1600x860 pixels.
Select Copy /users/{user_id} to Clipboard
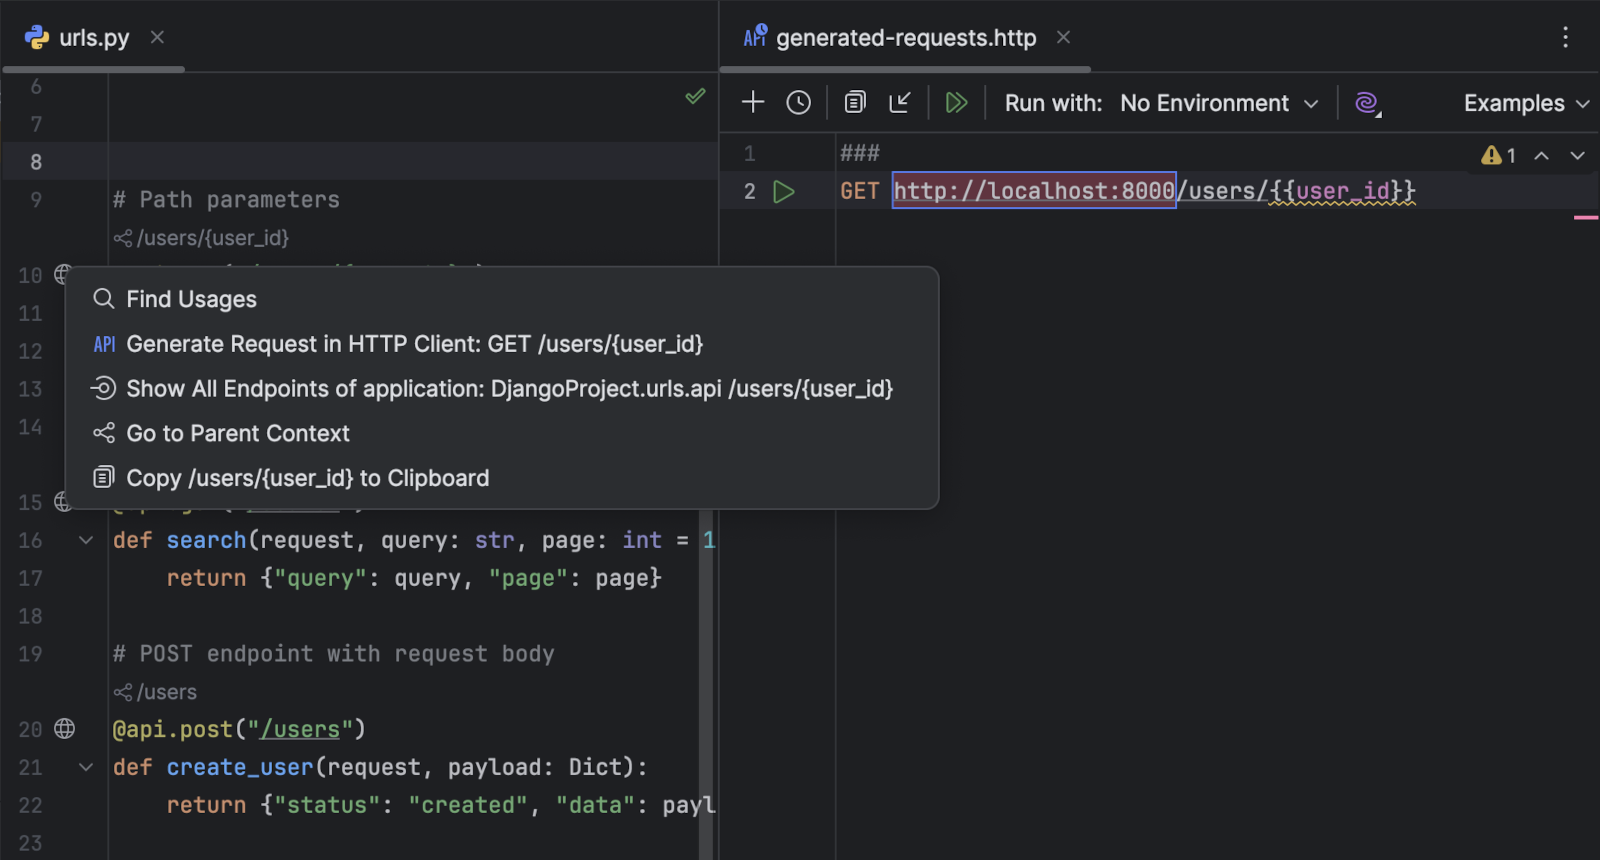(307, 478)
